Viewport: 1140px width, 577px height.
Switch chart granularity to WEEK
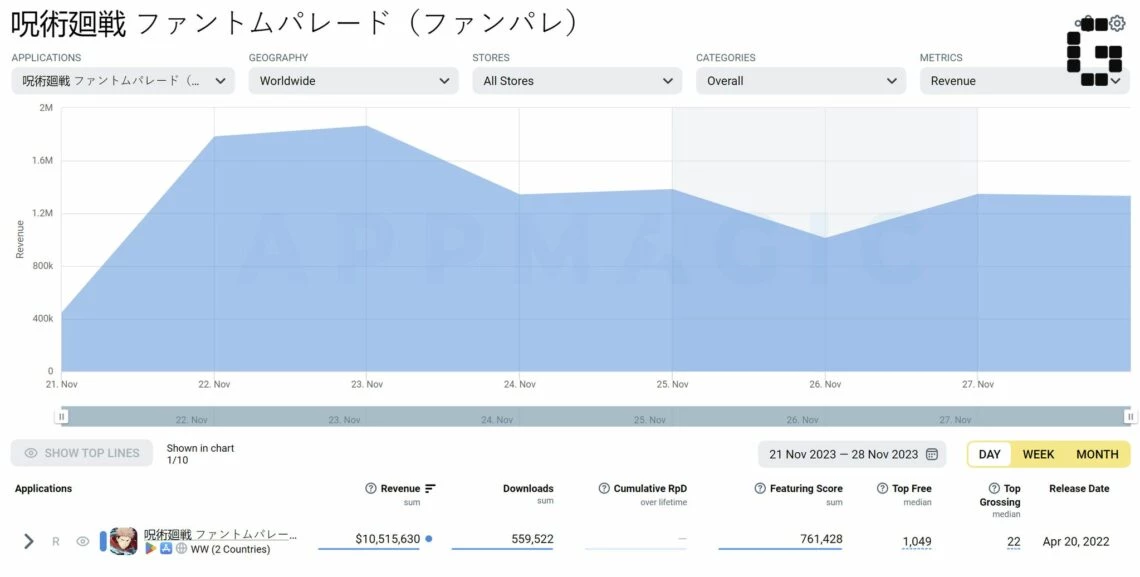[1038, 454]
